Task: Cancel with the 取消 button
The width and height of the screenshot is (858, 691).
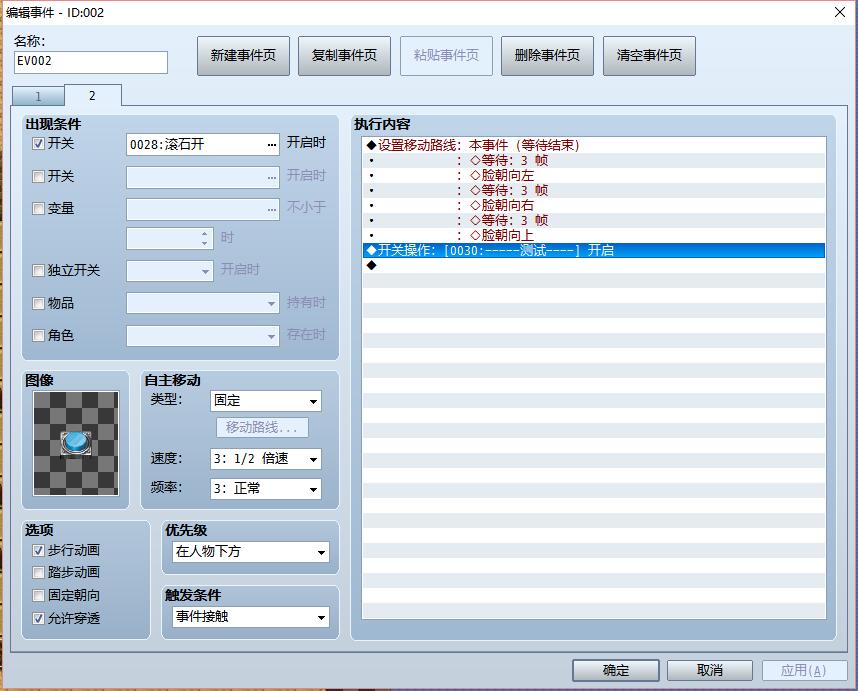Action: 710,670
